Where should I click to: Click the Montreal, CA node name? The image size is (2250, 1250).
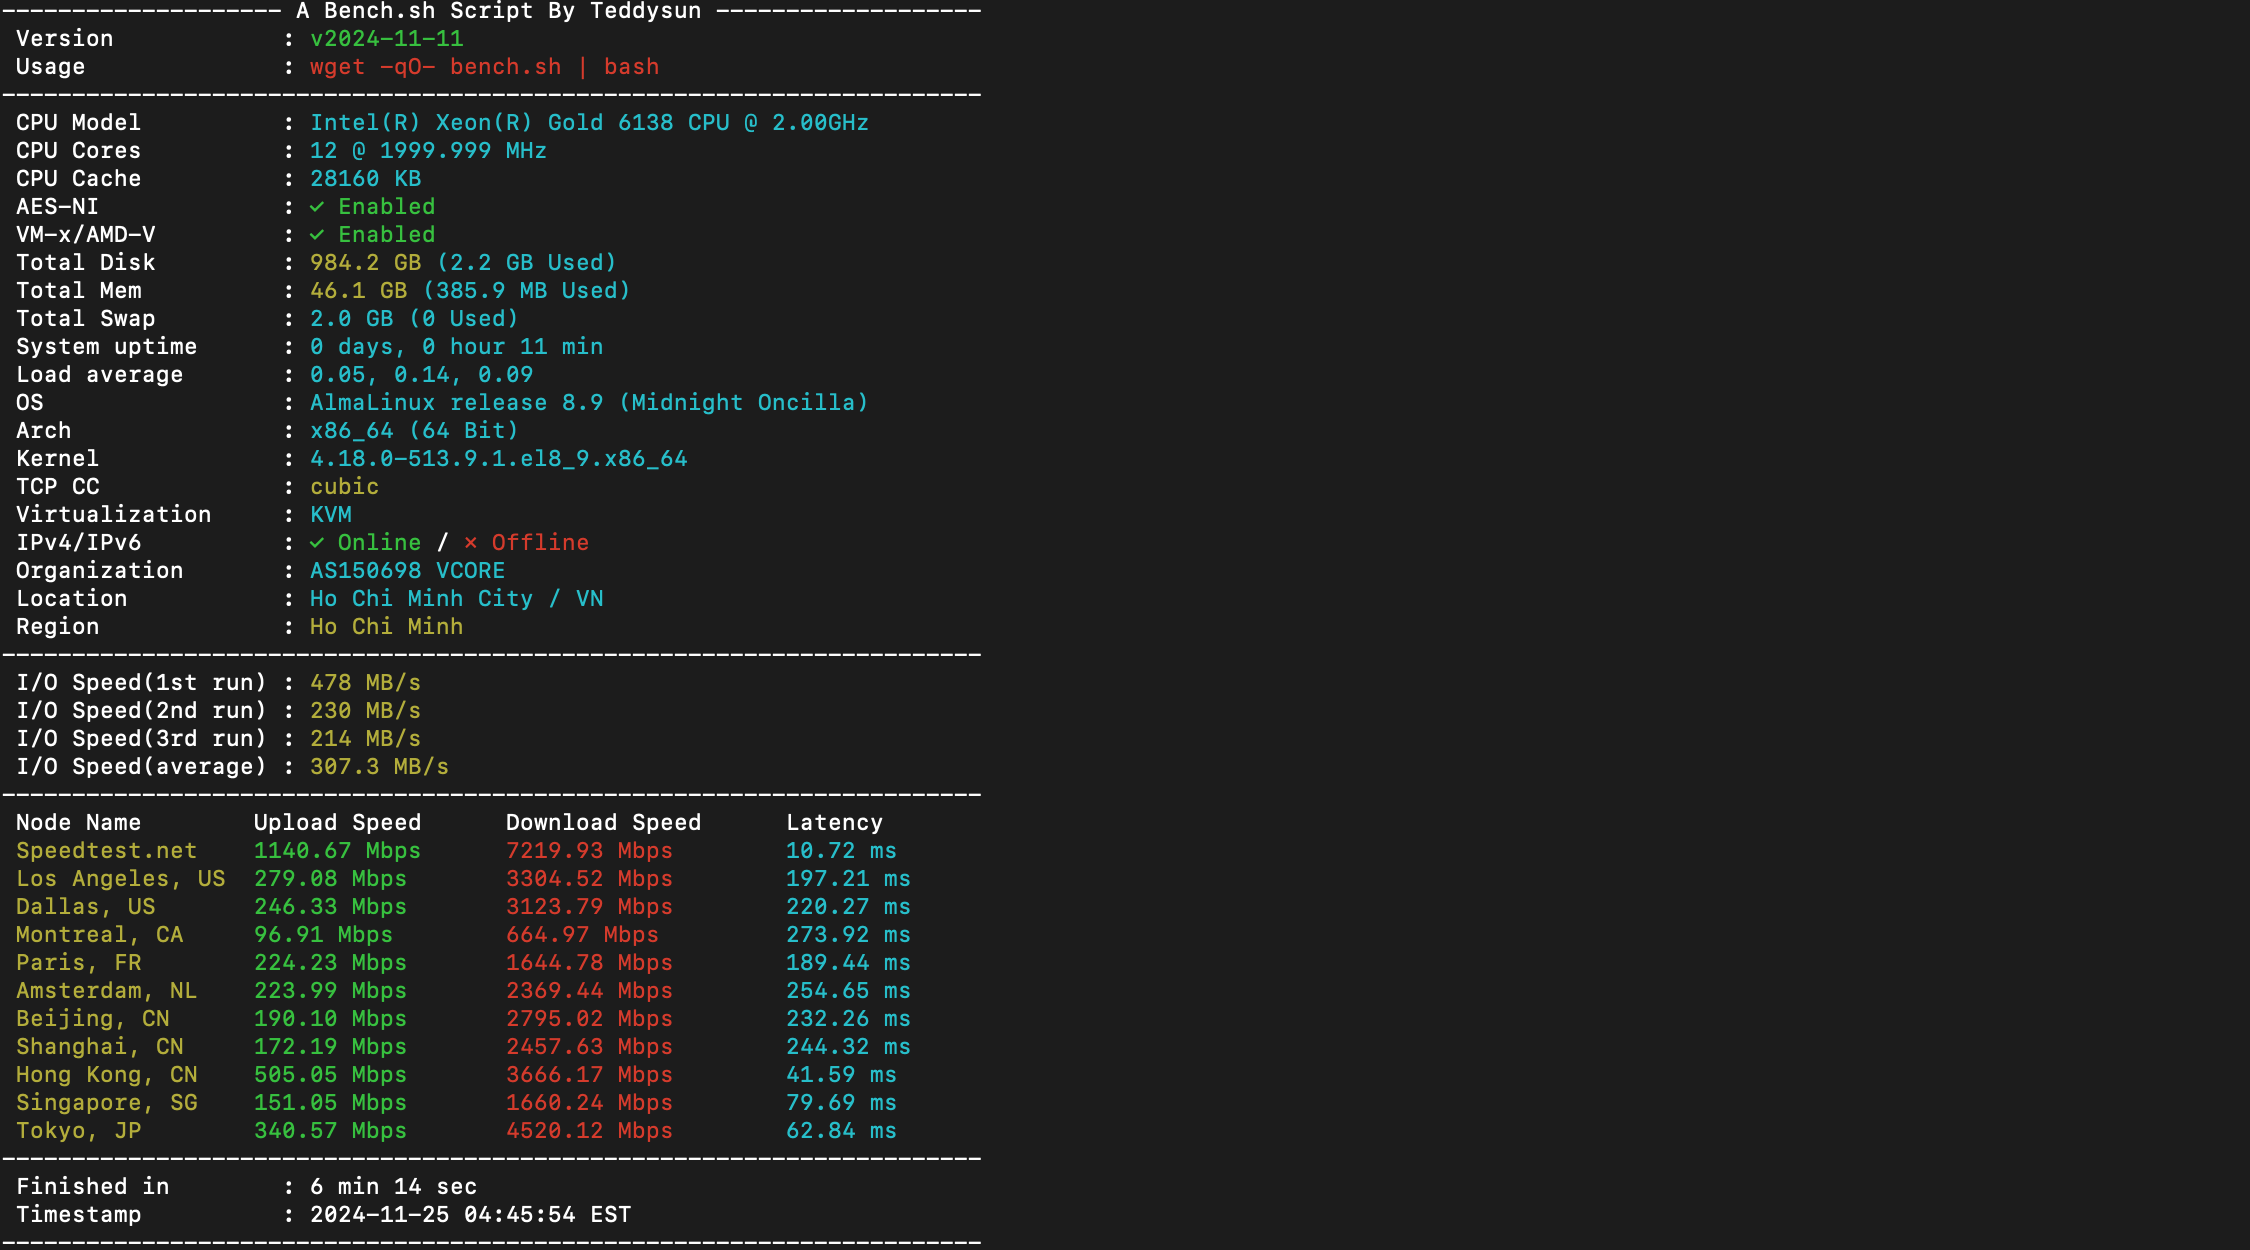(99, 934)
